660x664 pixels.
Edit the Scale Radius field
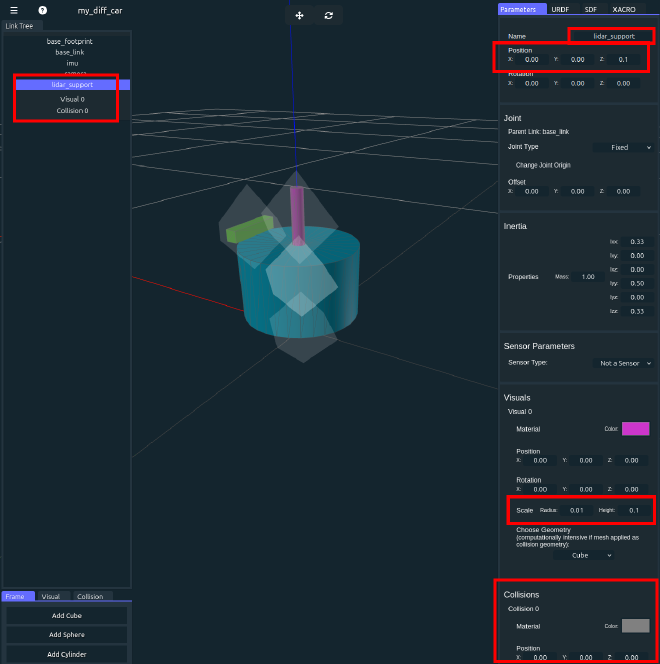coord(576,510)
